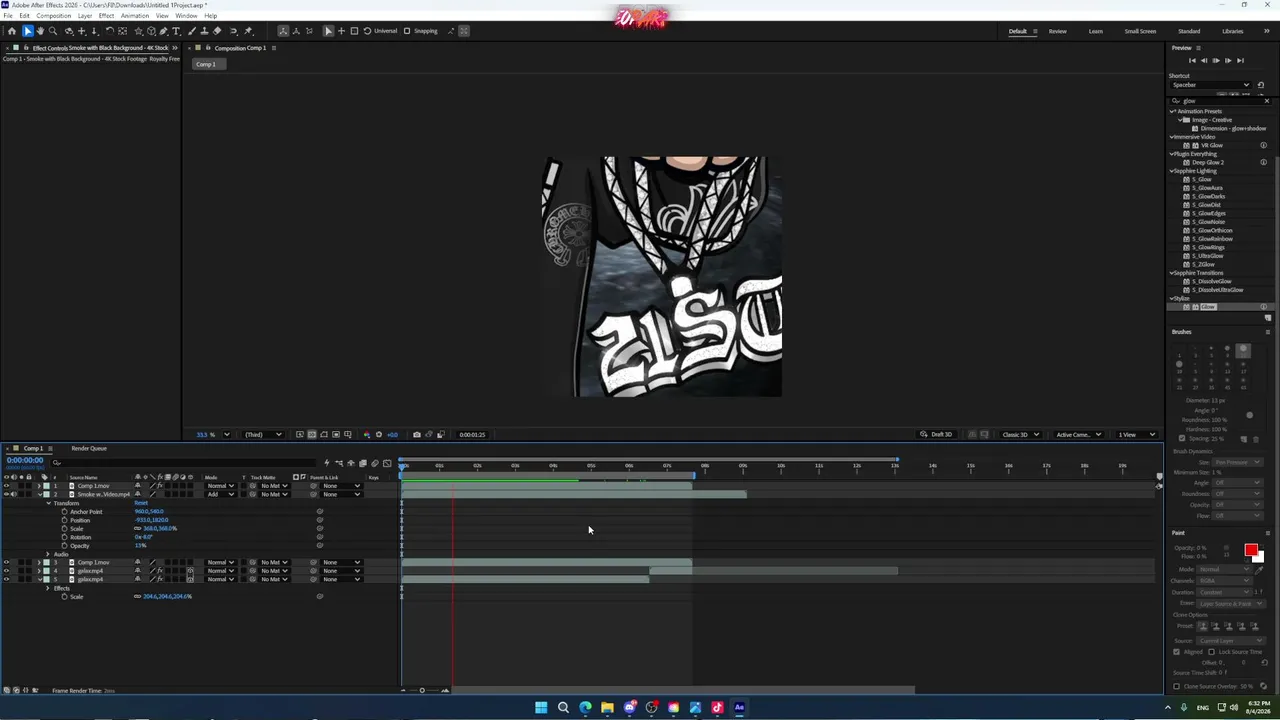This screenshot has width=1280, height=720.
Task: Collapse the Sapphire Transitions category
Action: click(1173, 273)
